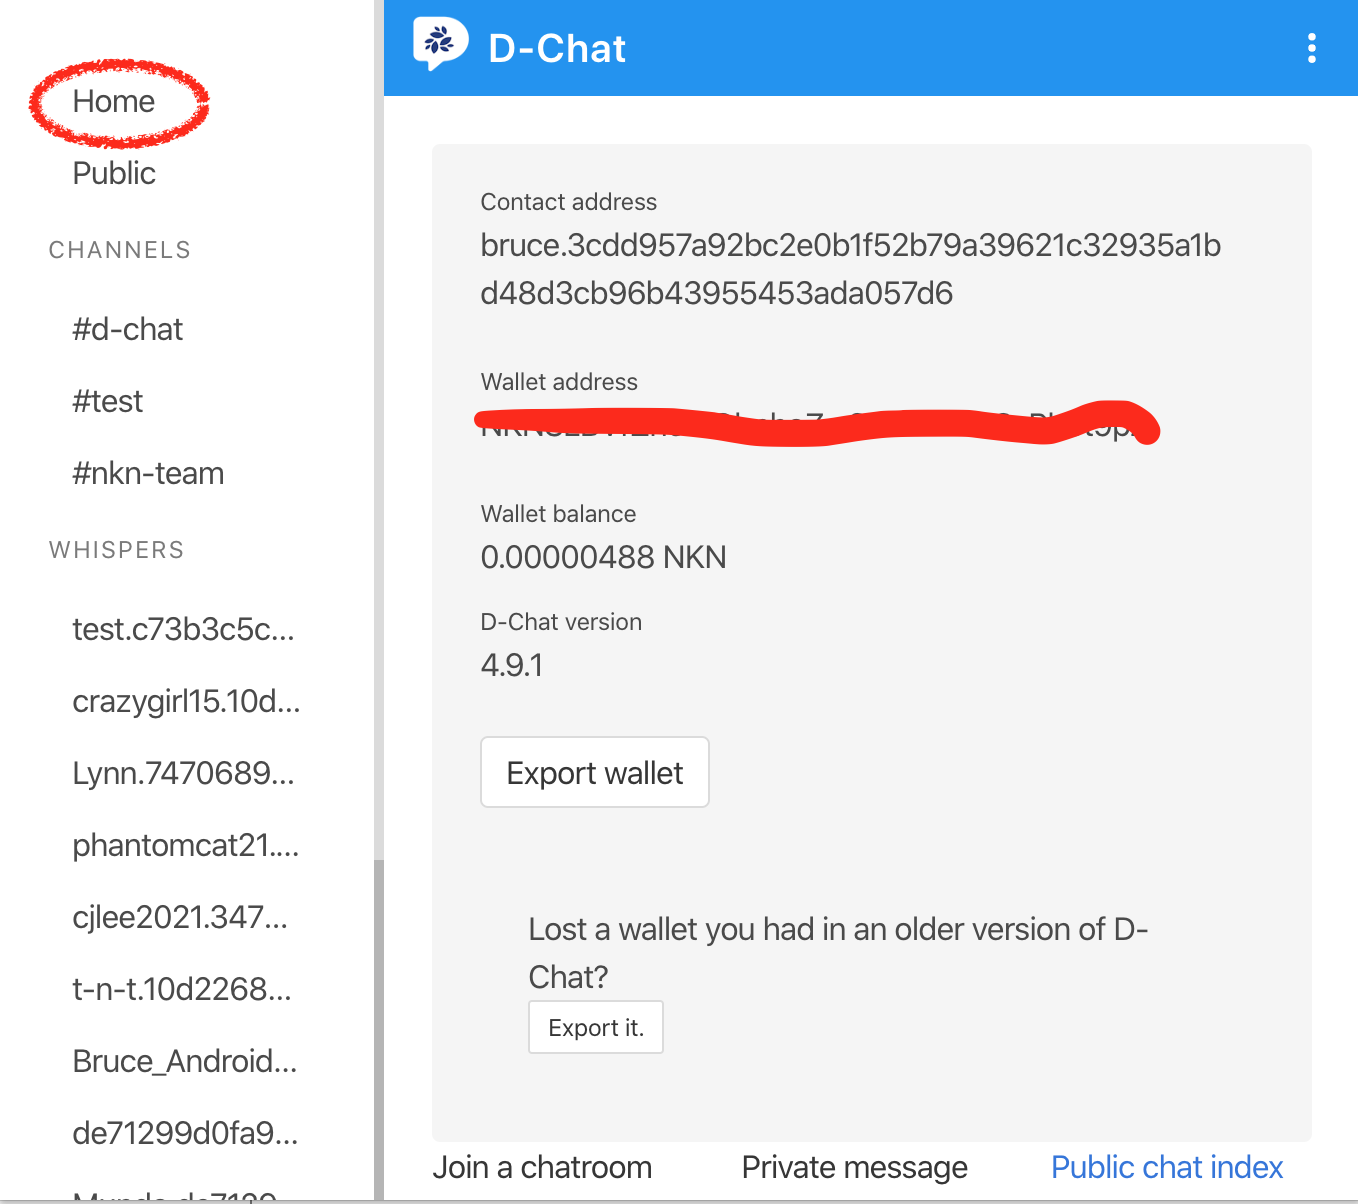Click the bruce contact address text
The width and height of the screenshot is (1358, 1204).
click(x=851, y=269)
